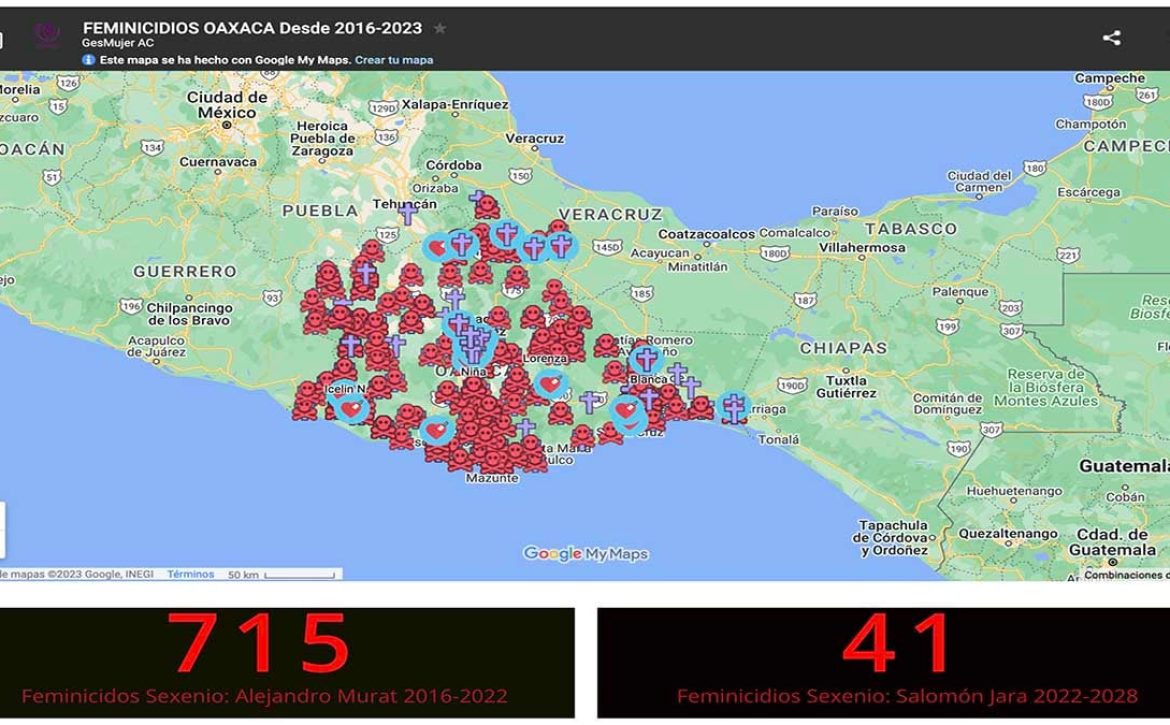The width and height of the screenshot is (1170, 725).
Task: Click the heart marker near Icelin on the coast
Action: click(x=351, y=408)
